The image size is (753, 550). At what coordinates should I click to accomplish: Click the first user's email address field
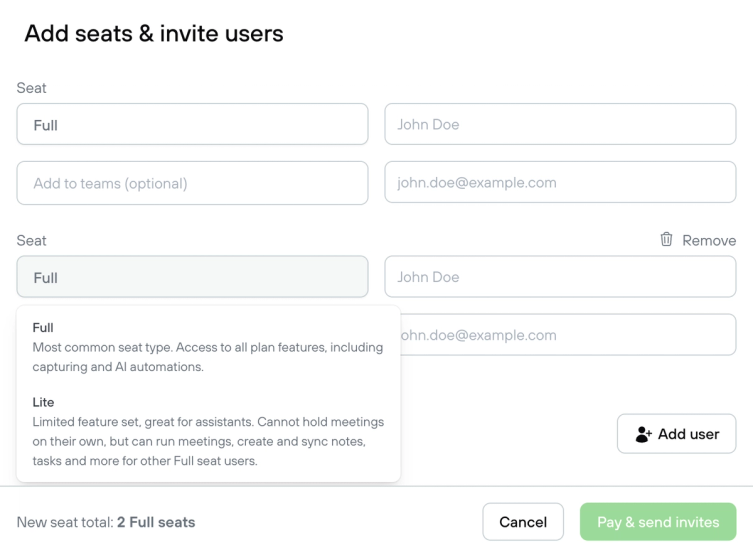point(560,183)
